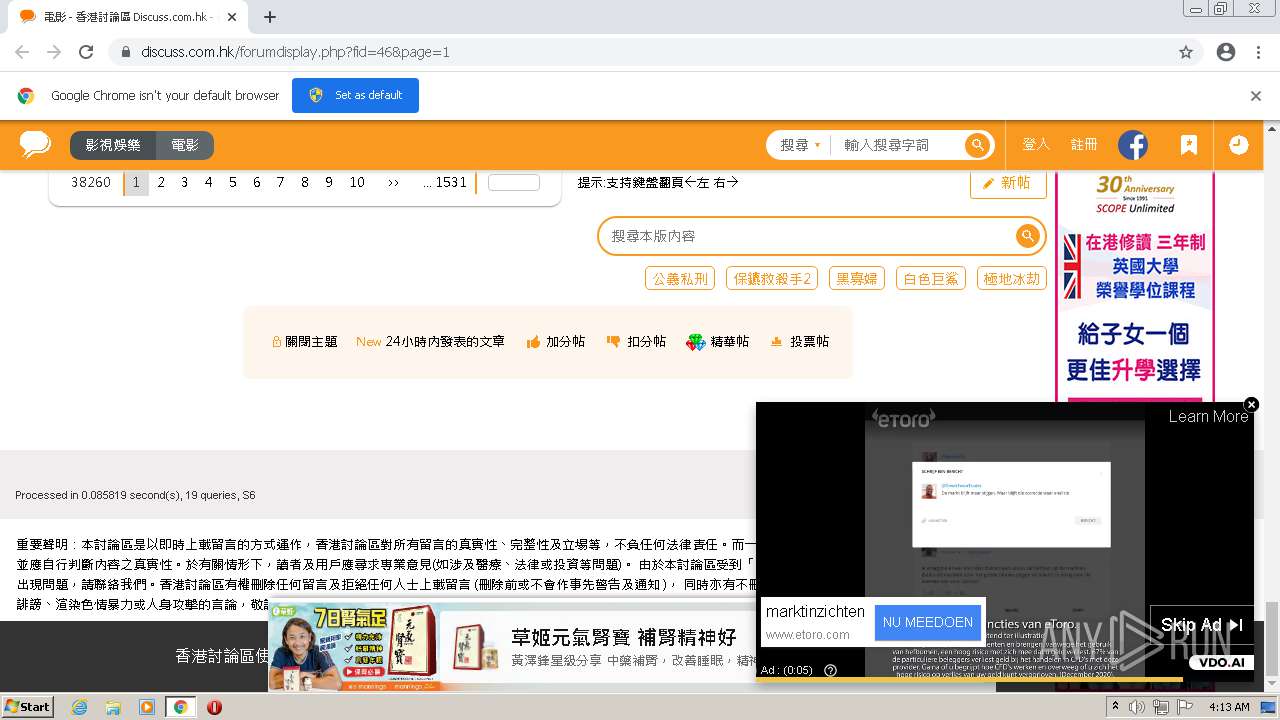Click the 精華帖 gem filter
The image size is (1280, 720).
click(x=717, y=342)
